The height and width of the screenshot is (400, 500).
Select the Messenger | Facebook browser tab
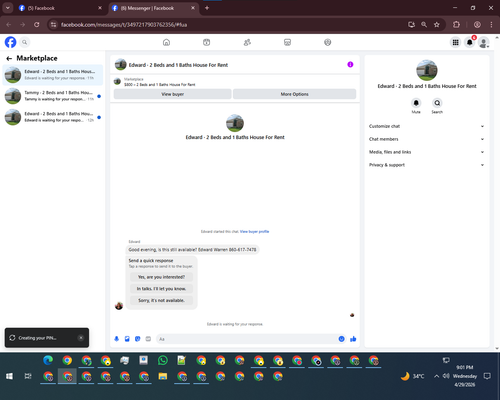coord(153,8)
